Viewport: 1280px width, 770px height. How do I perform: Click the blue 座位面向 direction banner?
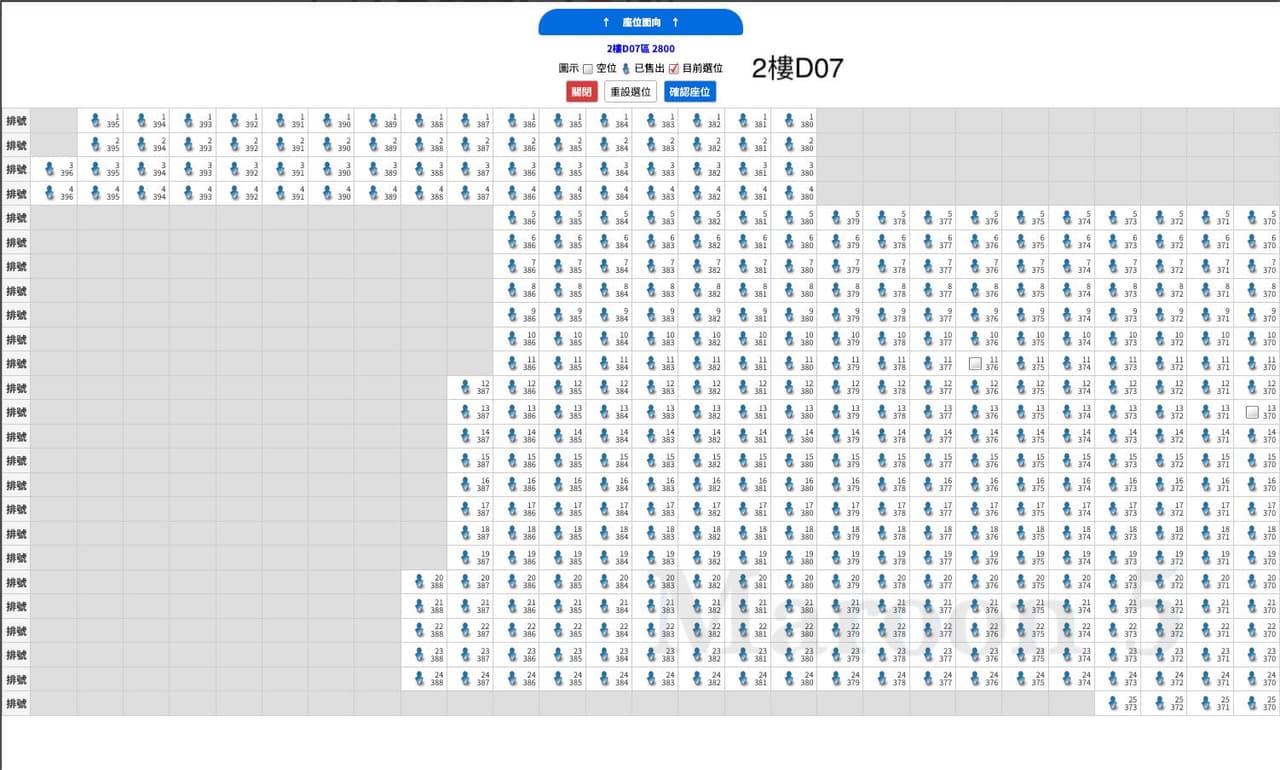coord(641,22)
